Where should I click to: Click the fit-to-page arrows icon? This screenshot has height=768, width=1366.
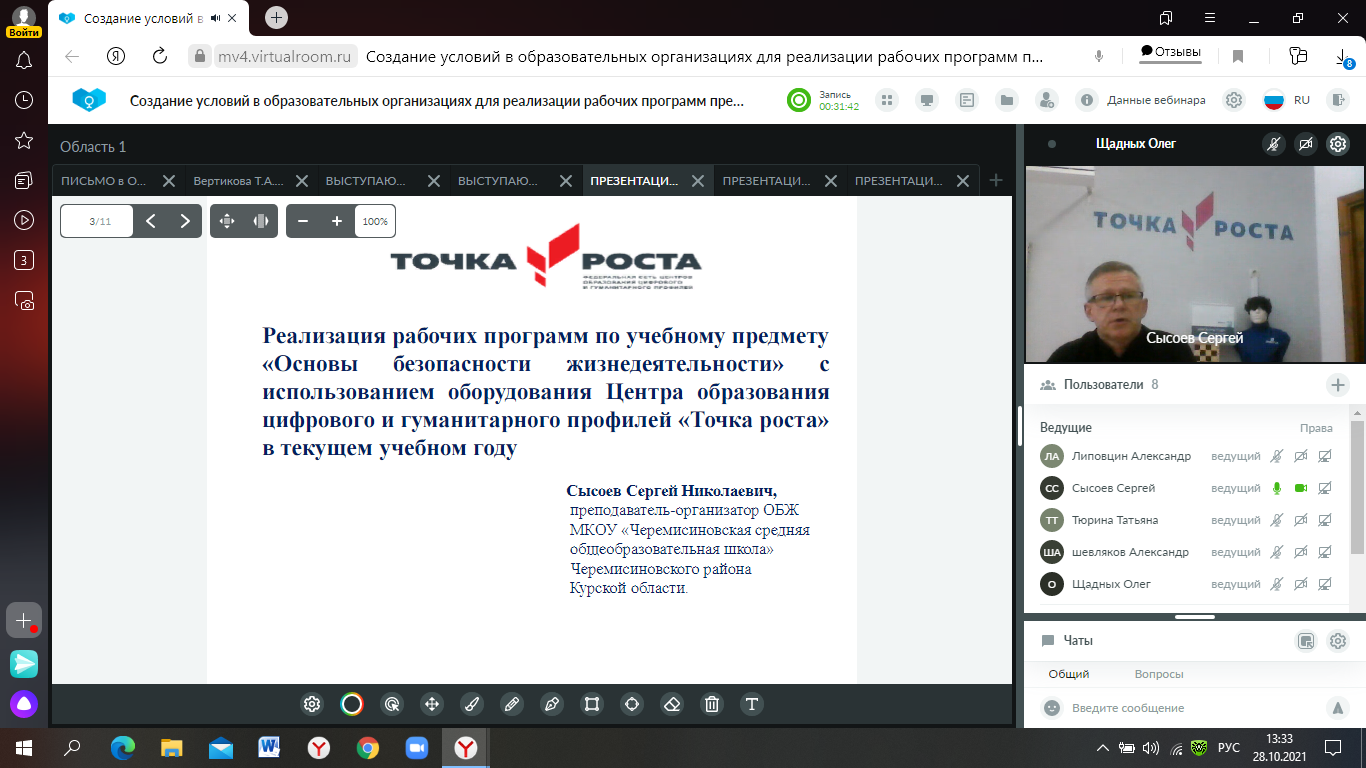click(227, 221)
